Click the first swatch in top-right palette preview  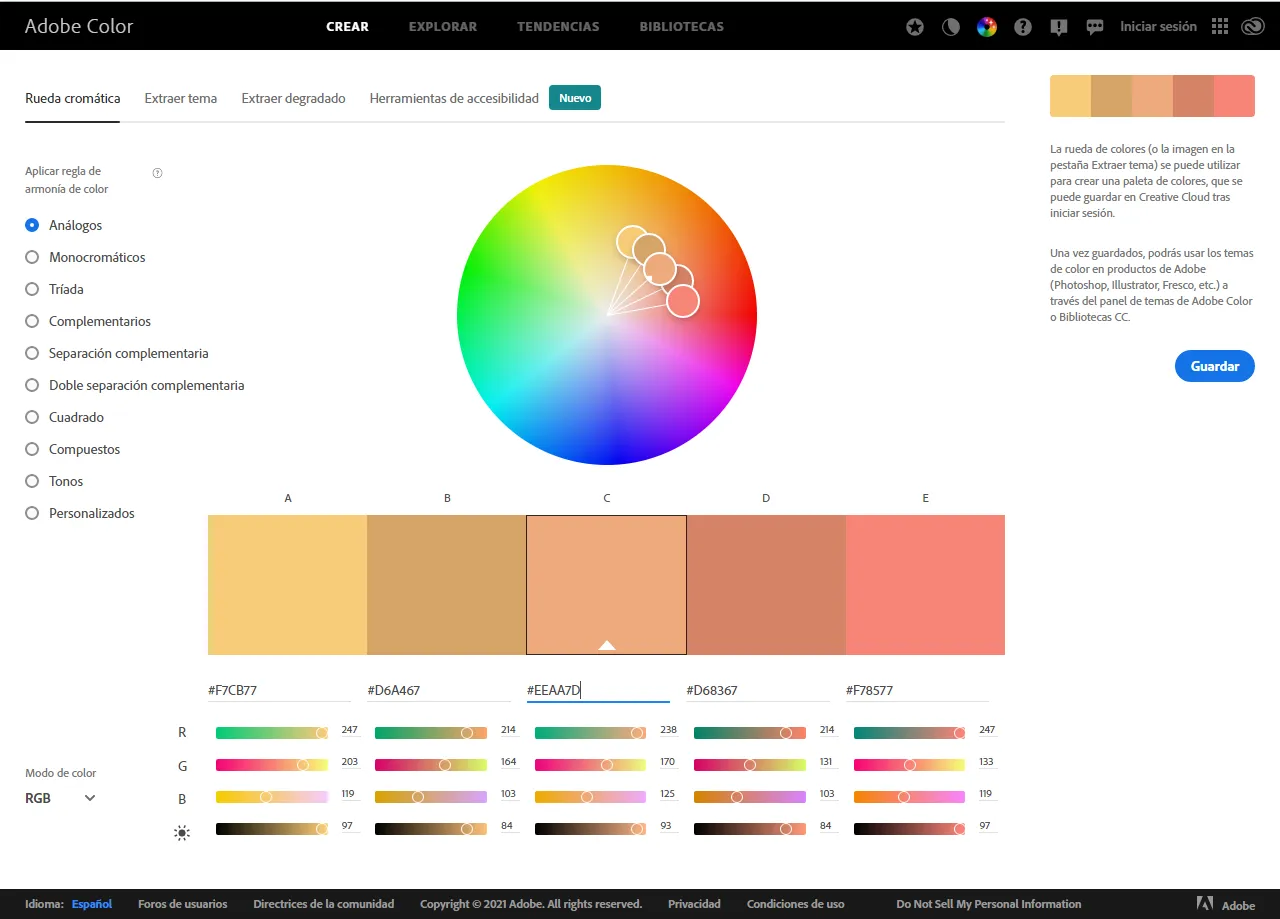tap(1070, 95)
